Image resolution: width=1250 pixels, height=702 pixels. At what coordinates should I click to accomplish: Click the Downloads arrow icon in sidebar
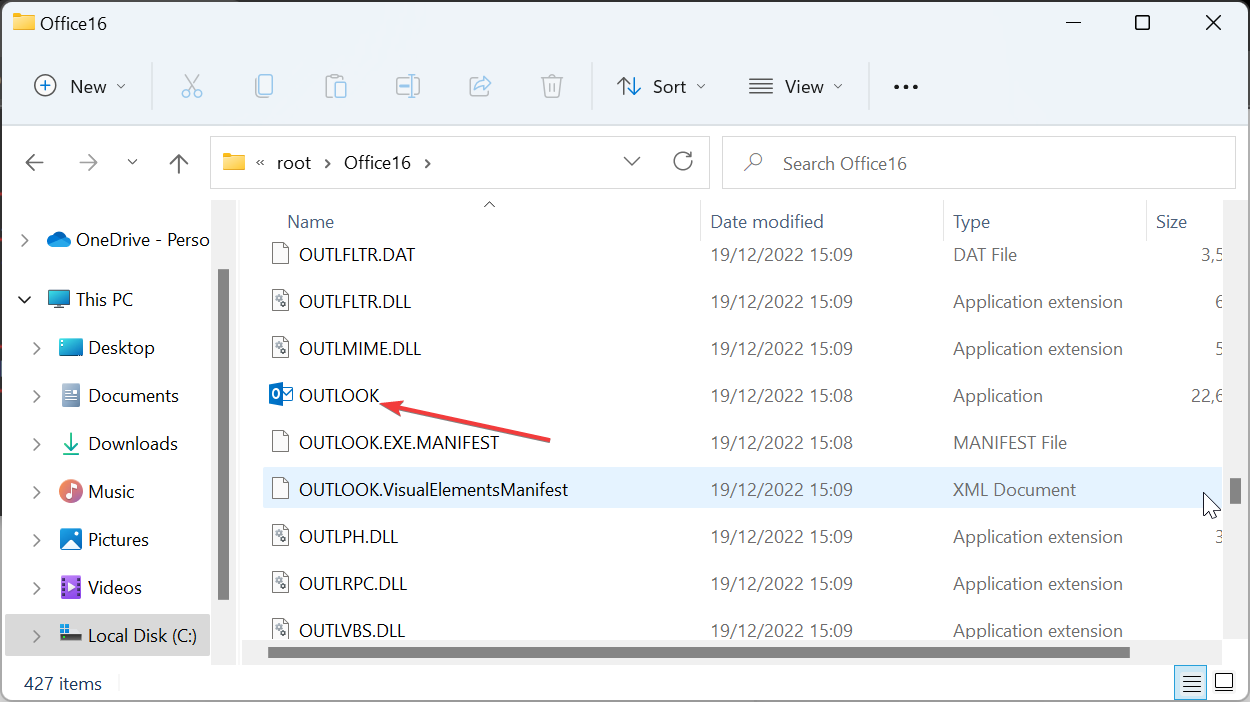[x=71, y=444]
